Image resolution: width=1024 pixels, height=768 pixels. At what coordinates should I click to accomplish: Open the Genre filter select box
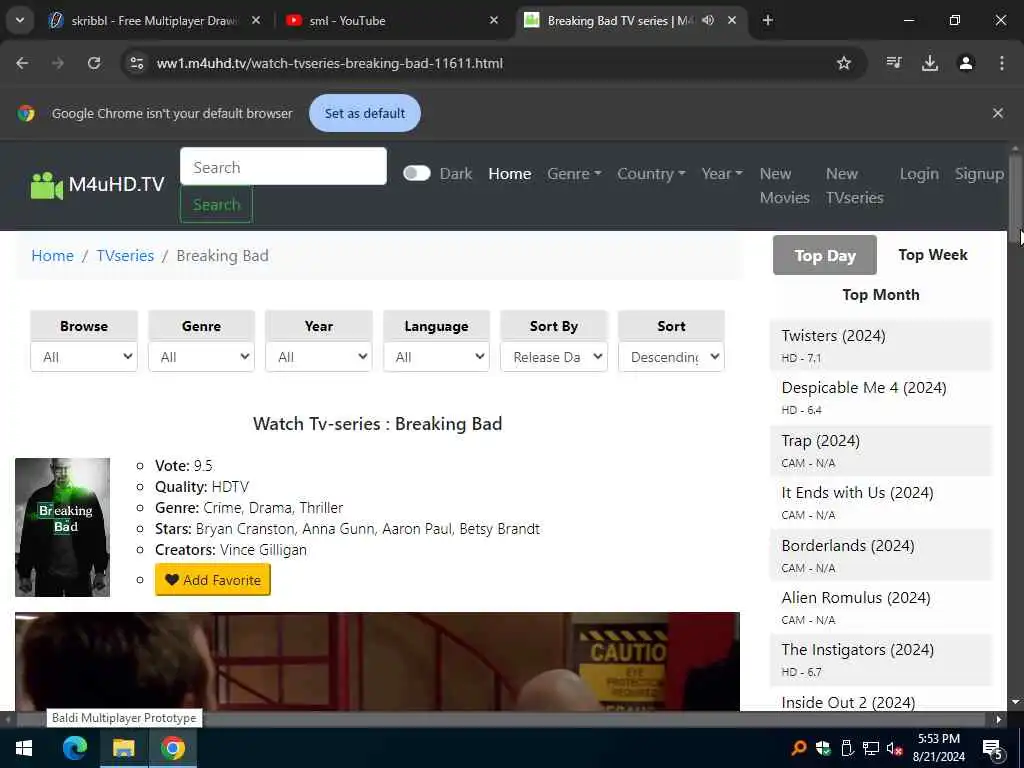(201, 357)
